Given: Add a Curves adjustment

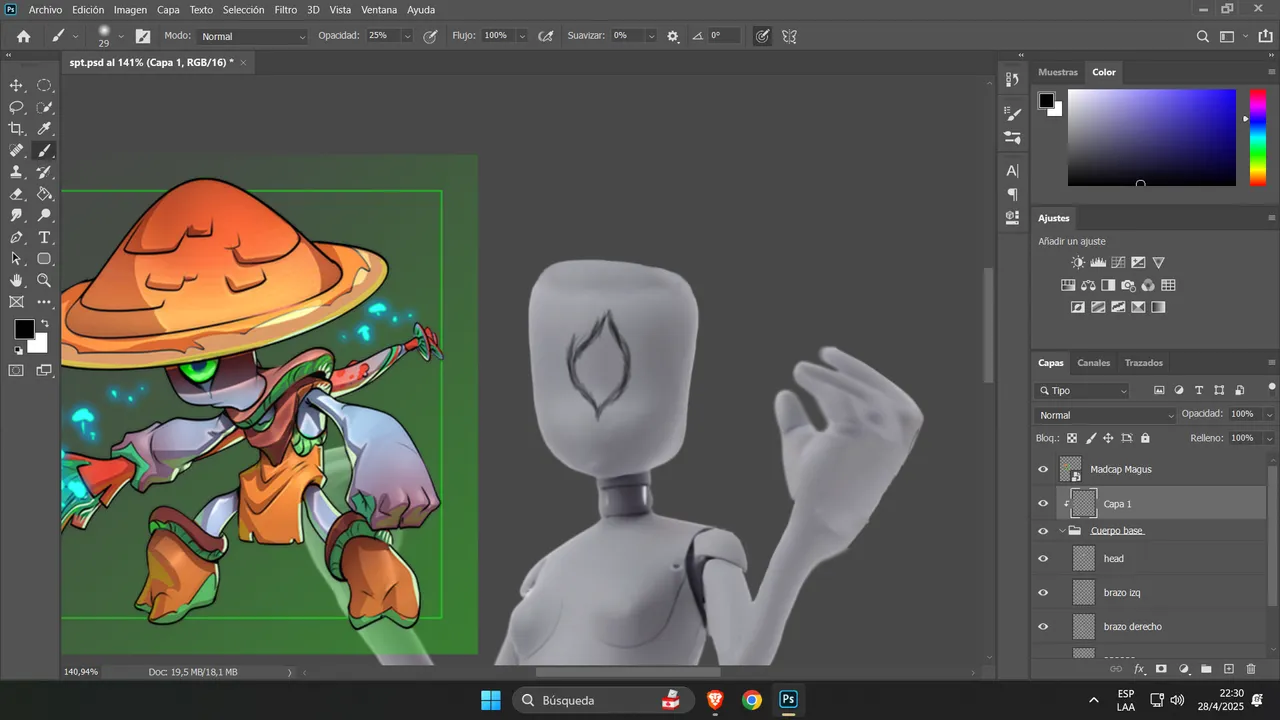Looking at the screenshot, I should (1118, 263).
